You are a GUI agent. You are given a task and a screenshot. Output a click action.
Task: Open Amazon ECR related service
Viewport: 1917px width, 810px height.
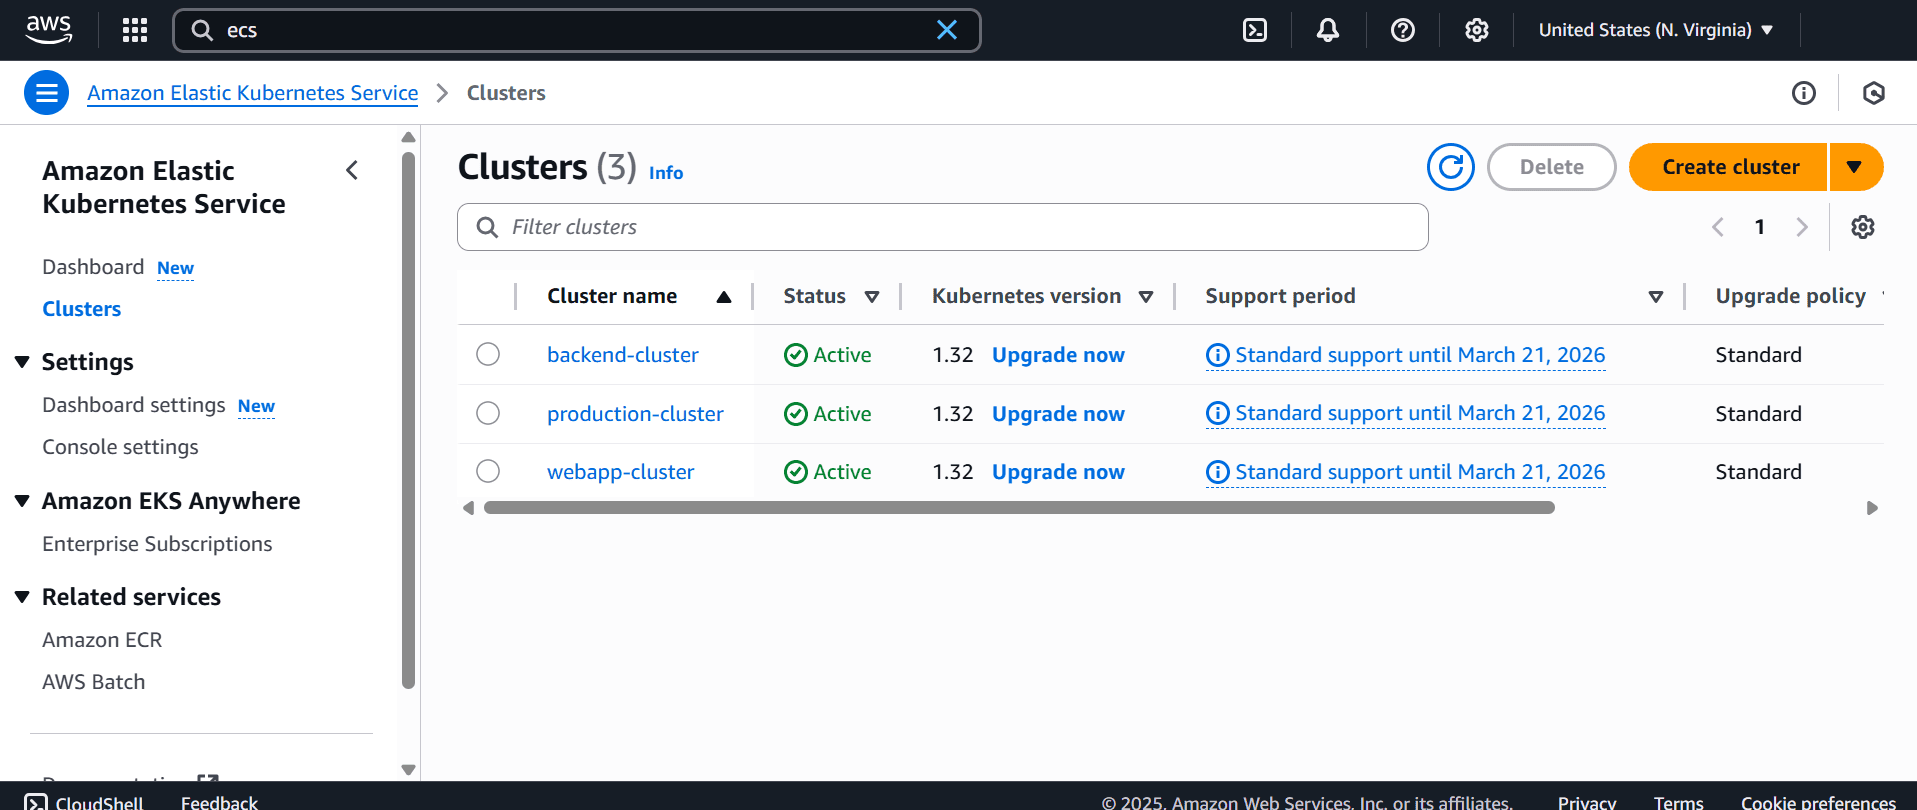102,640
